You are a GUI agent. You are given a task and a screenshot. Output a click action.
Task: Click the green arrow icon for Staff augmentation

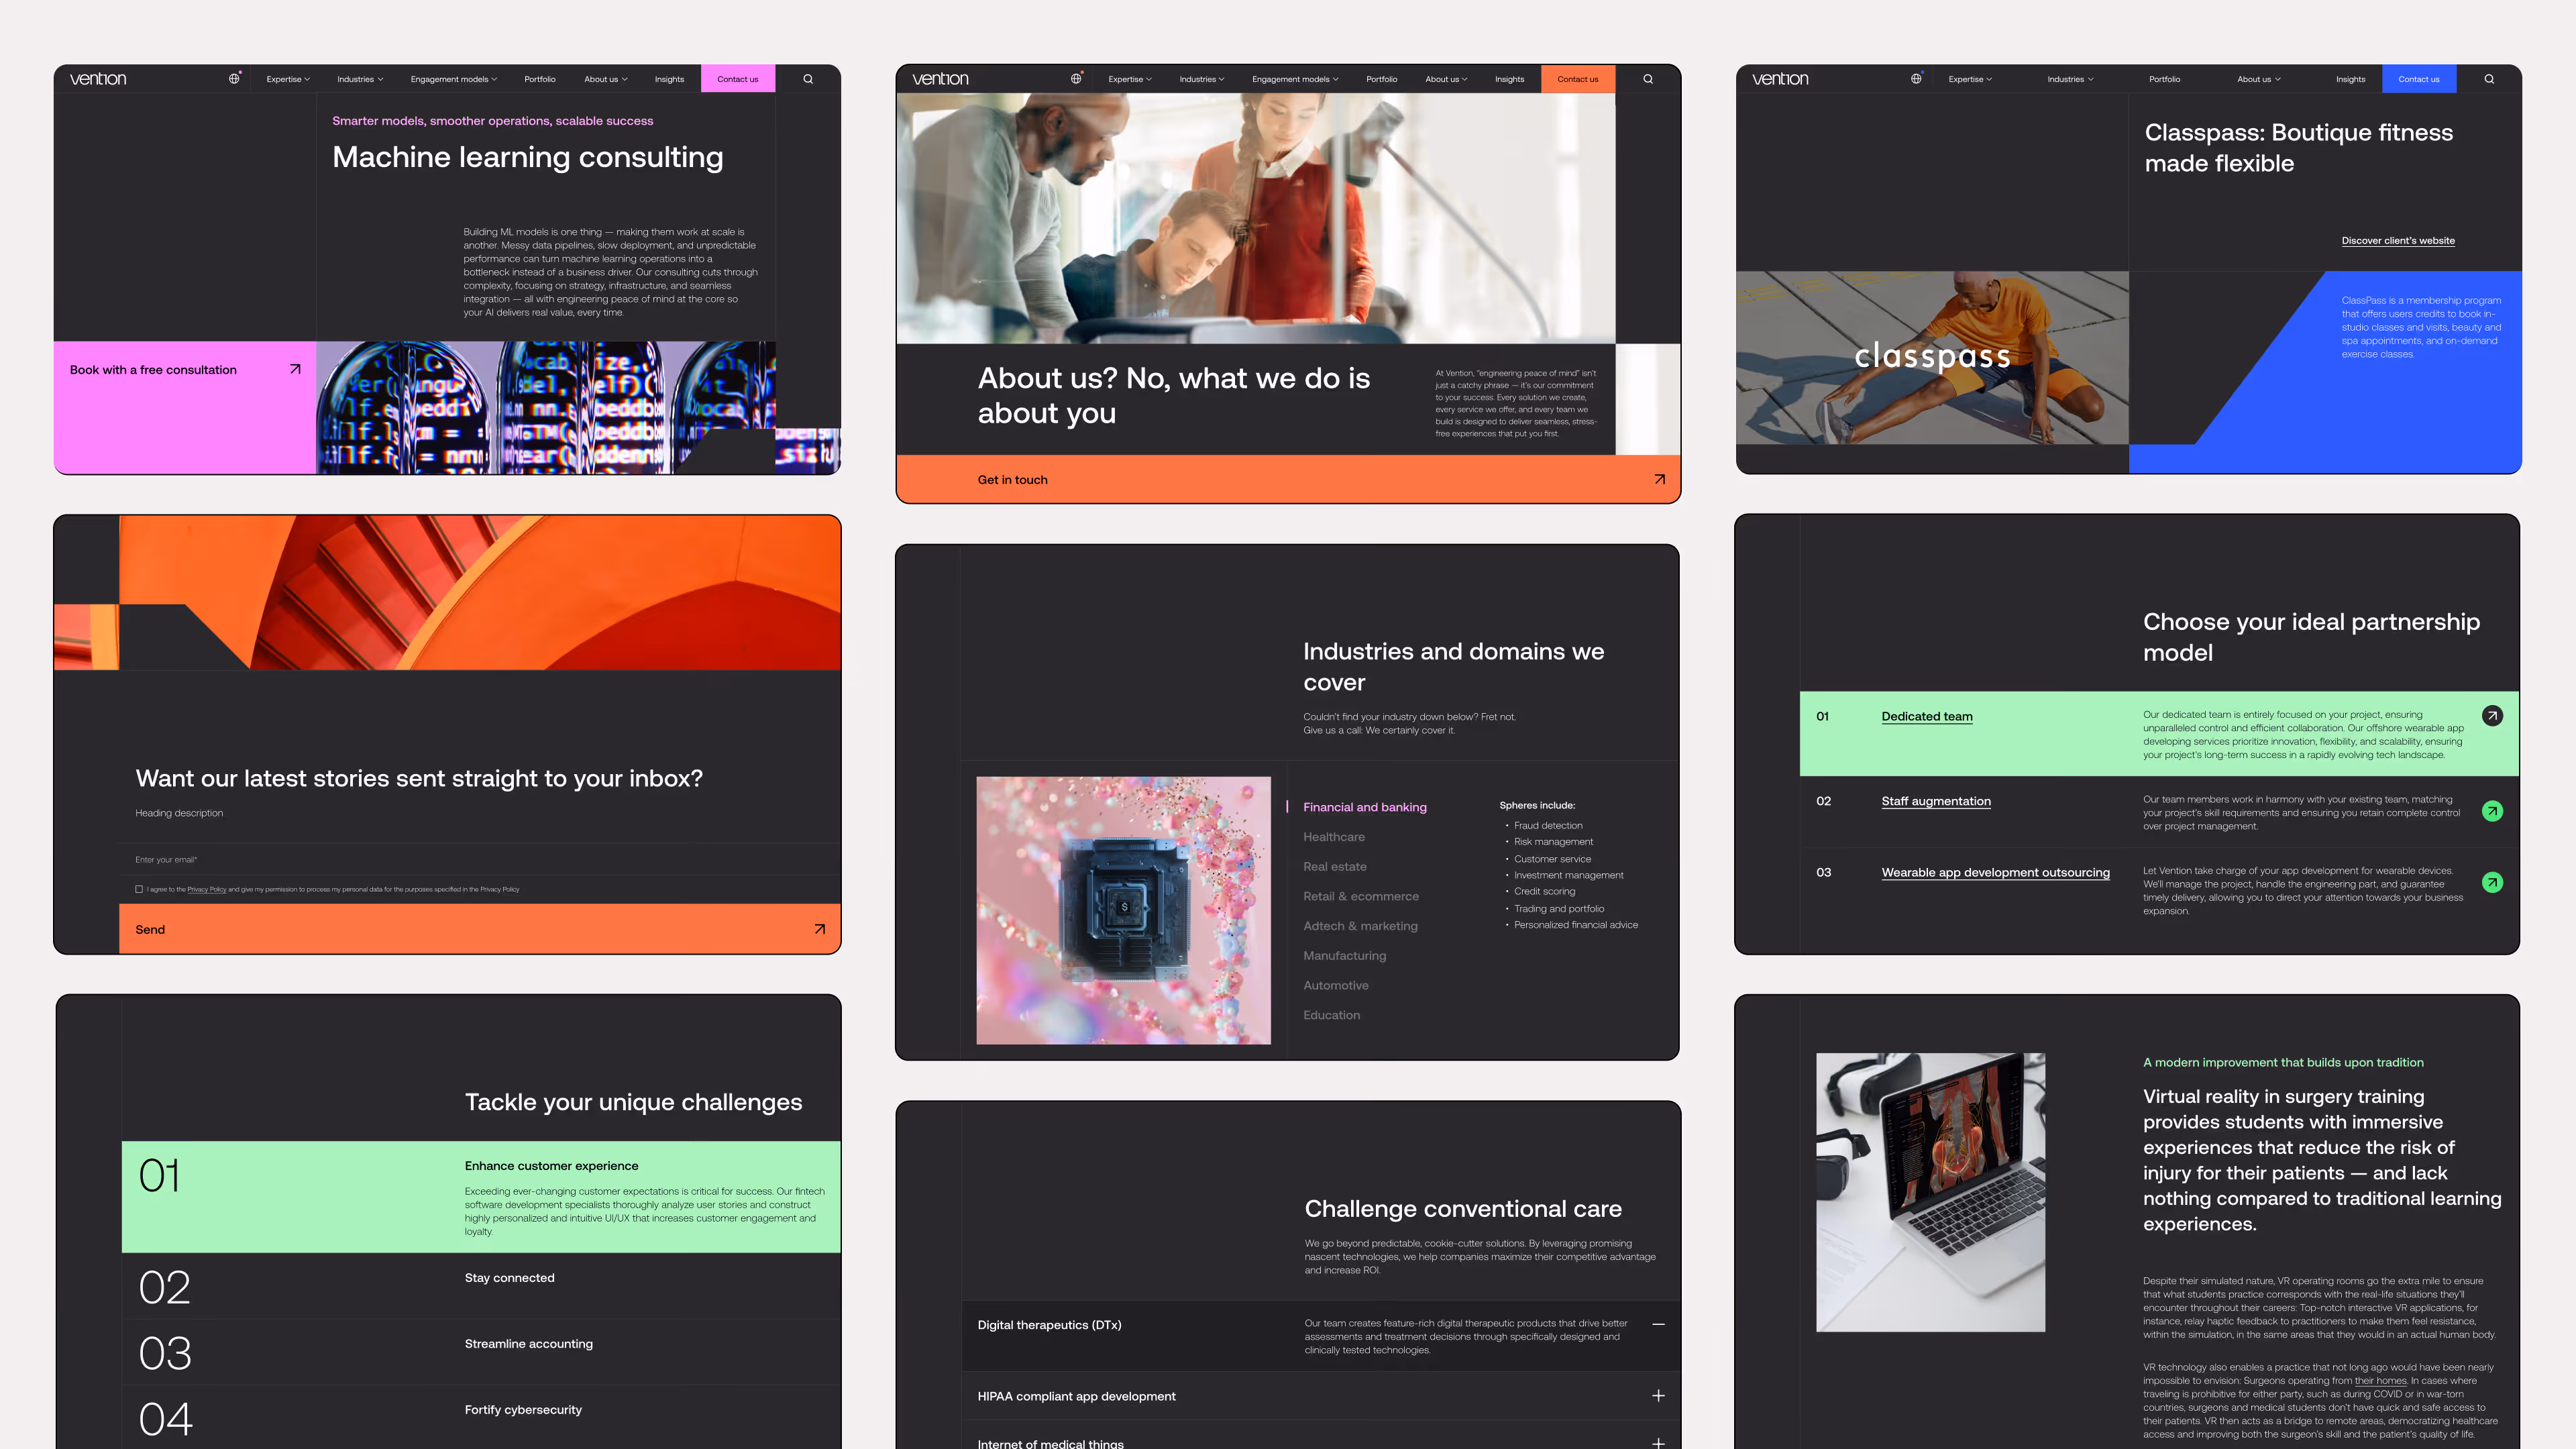click(x=2492, y=811)
